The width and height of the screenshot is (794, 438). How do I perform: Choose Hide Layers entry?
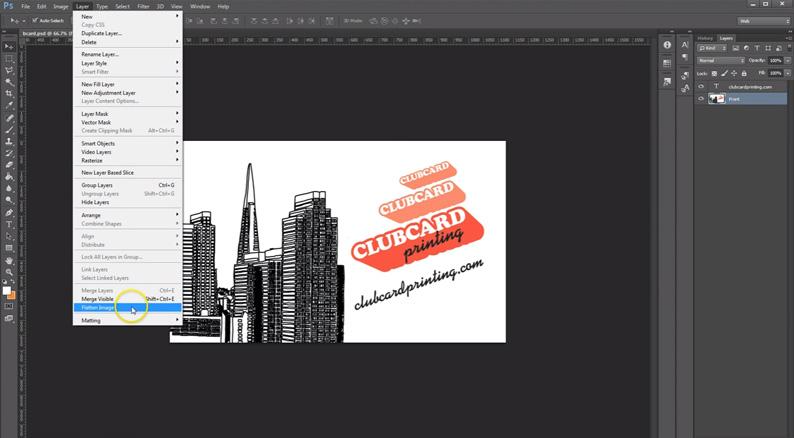point(128,202)
